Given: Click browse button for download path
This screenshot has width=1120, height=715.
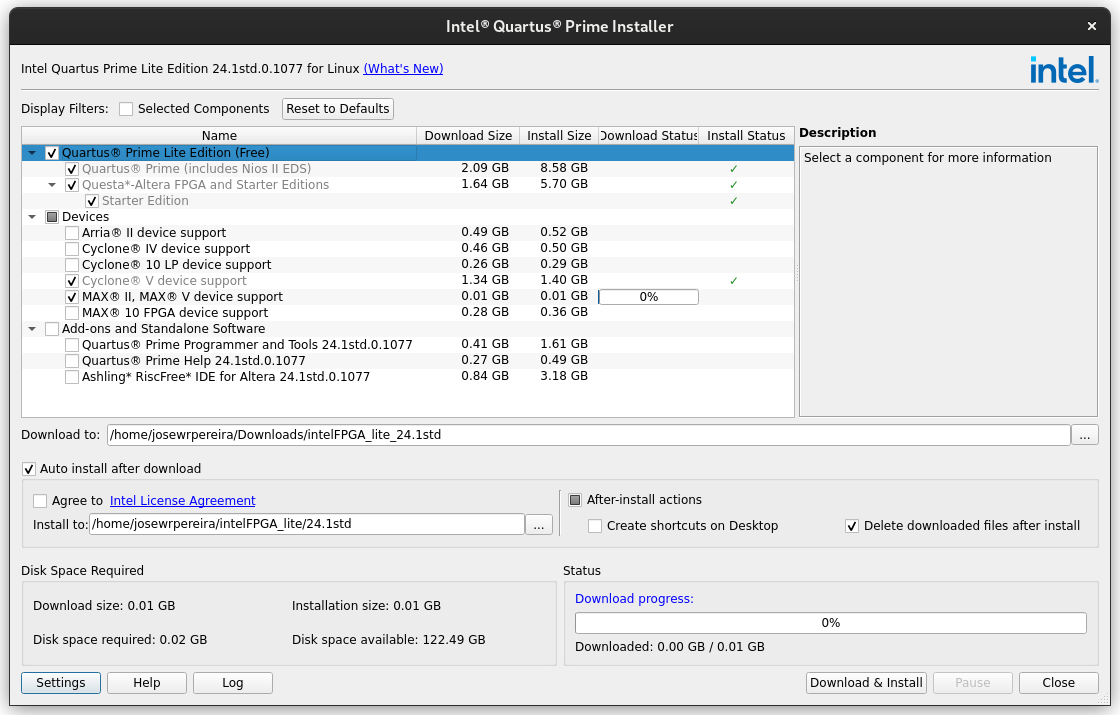Looking at the screenshot, I should tap(1085, 435).
